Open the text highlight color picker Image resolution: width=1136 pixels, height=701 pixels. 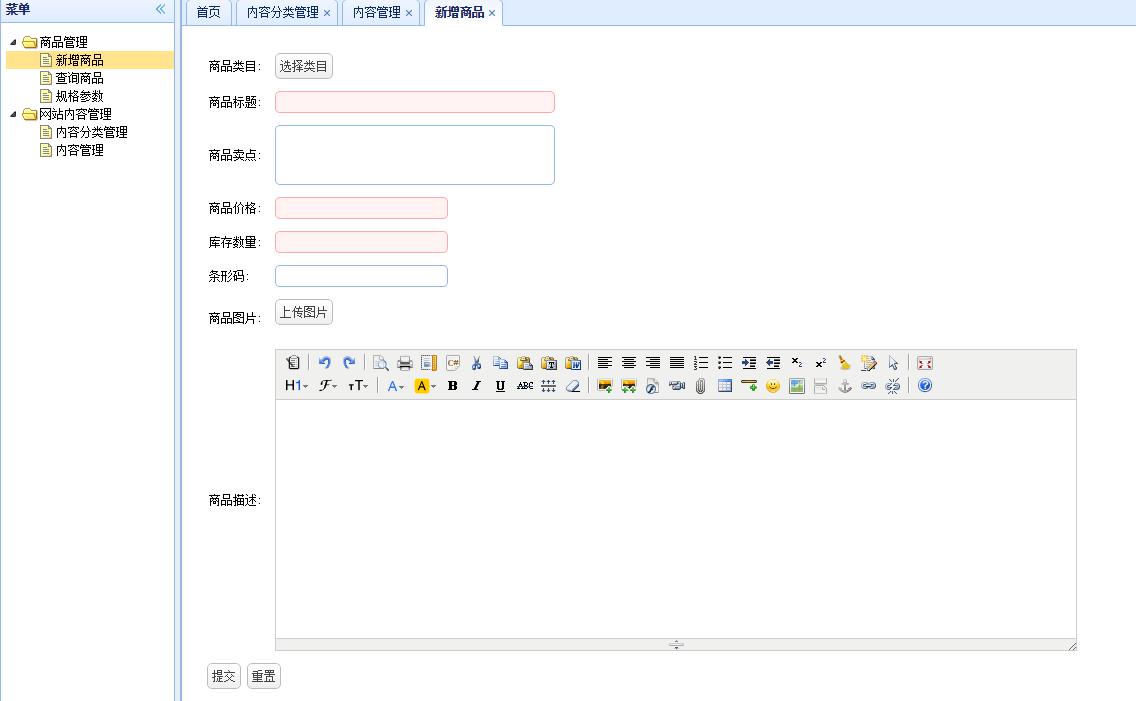coord(425,386)
